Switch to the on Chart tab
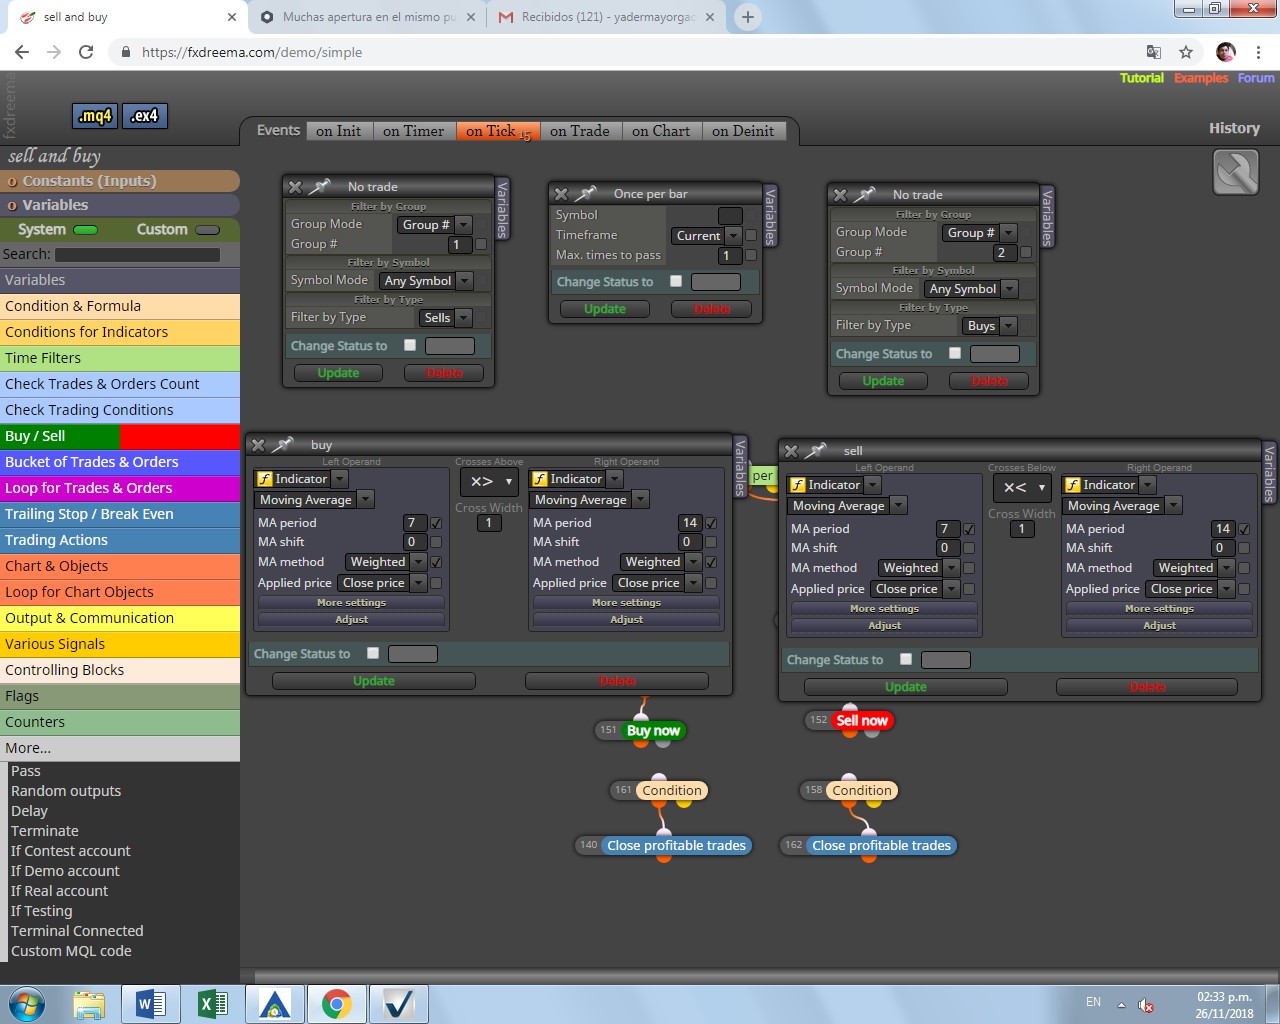The image size is (1280, 1024). point(661,131)
